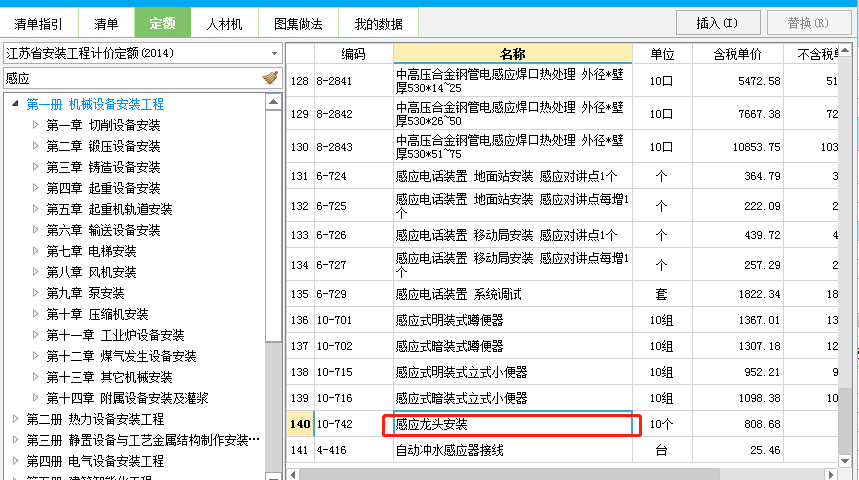The width and height of the screenshot is (859, 480).
Task: Select row 8-2841 code cell
Action: point(353,81)
